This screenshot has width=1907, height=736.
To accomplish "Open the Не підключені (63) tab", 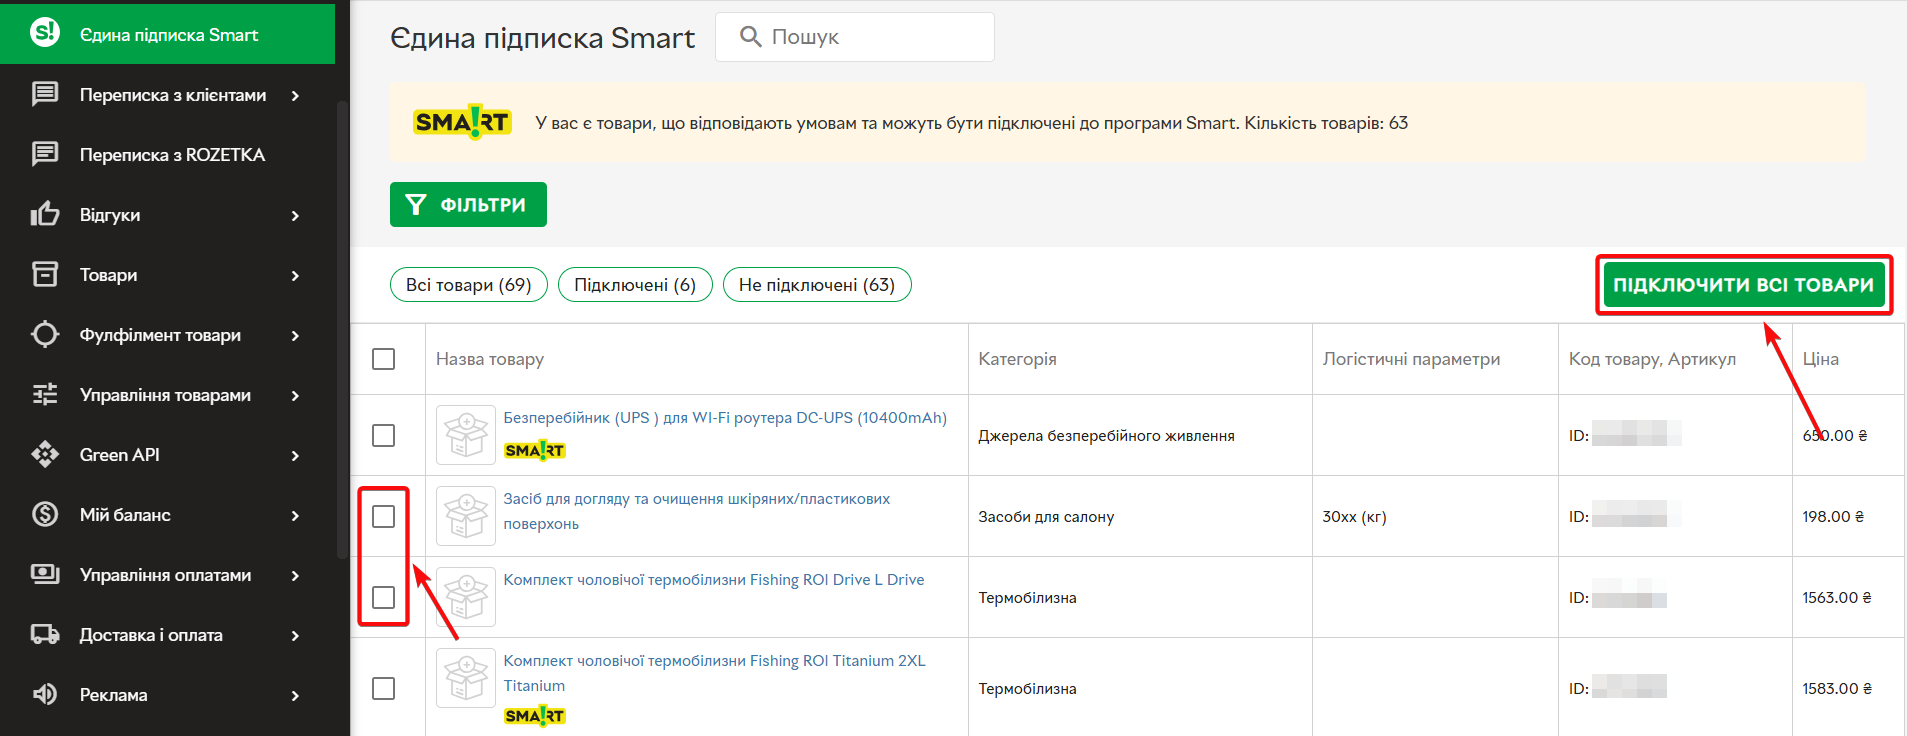I will (x=816, y=285).
